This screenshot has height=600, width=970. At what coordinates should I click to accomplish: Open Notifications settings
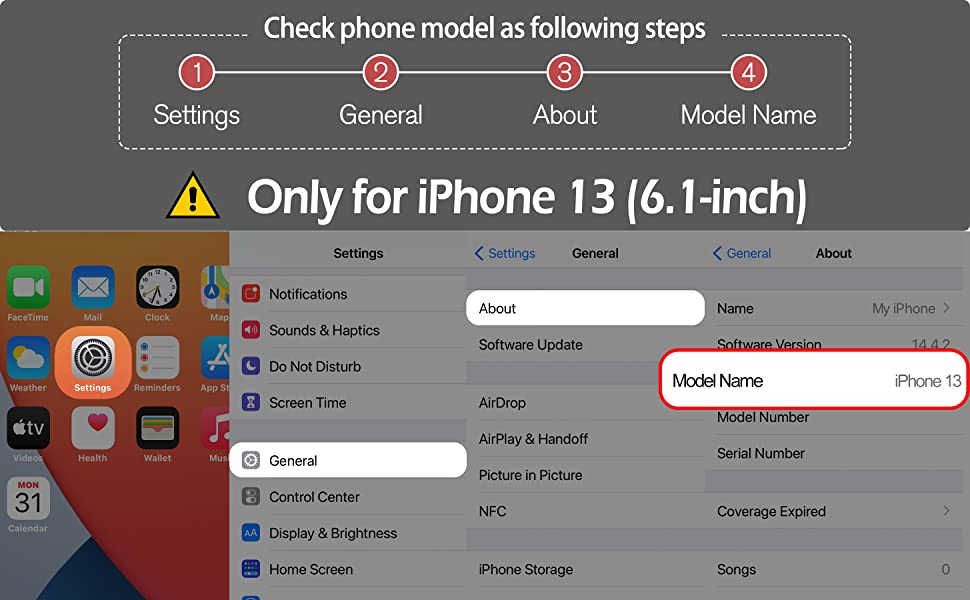348,294
